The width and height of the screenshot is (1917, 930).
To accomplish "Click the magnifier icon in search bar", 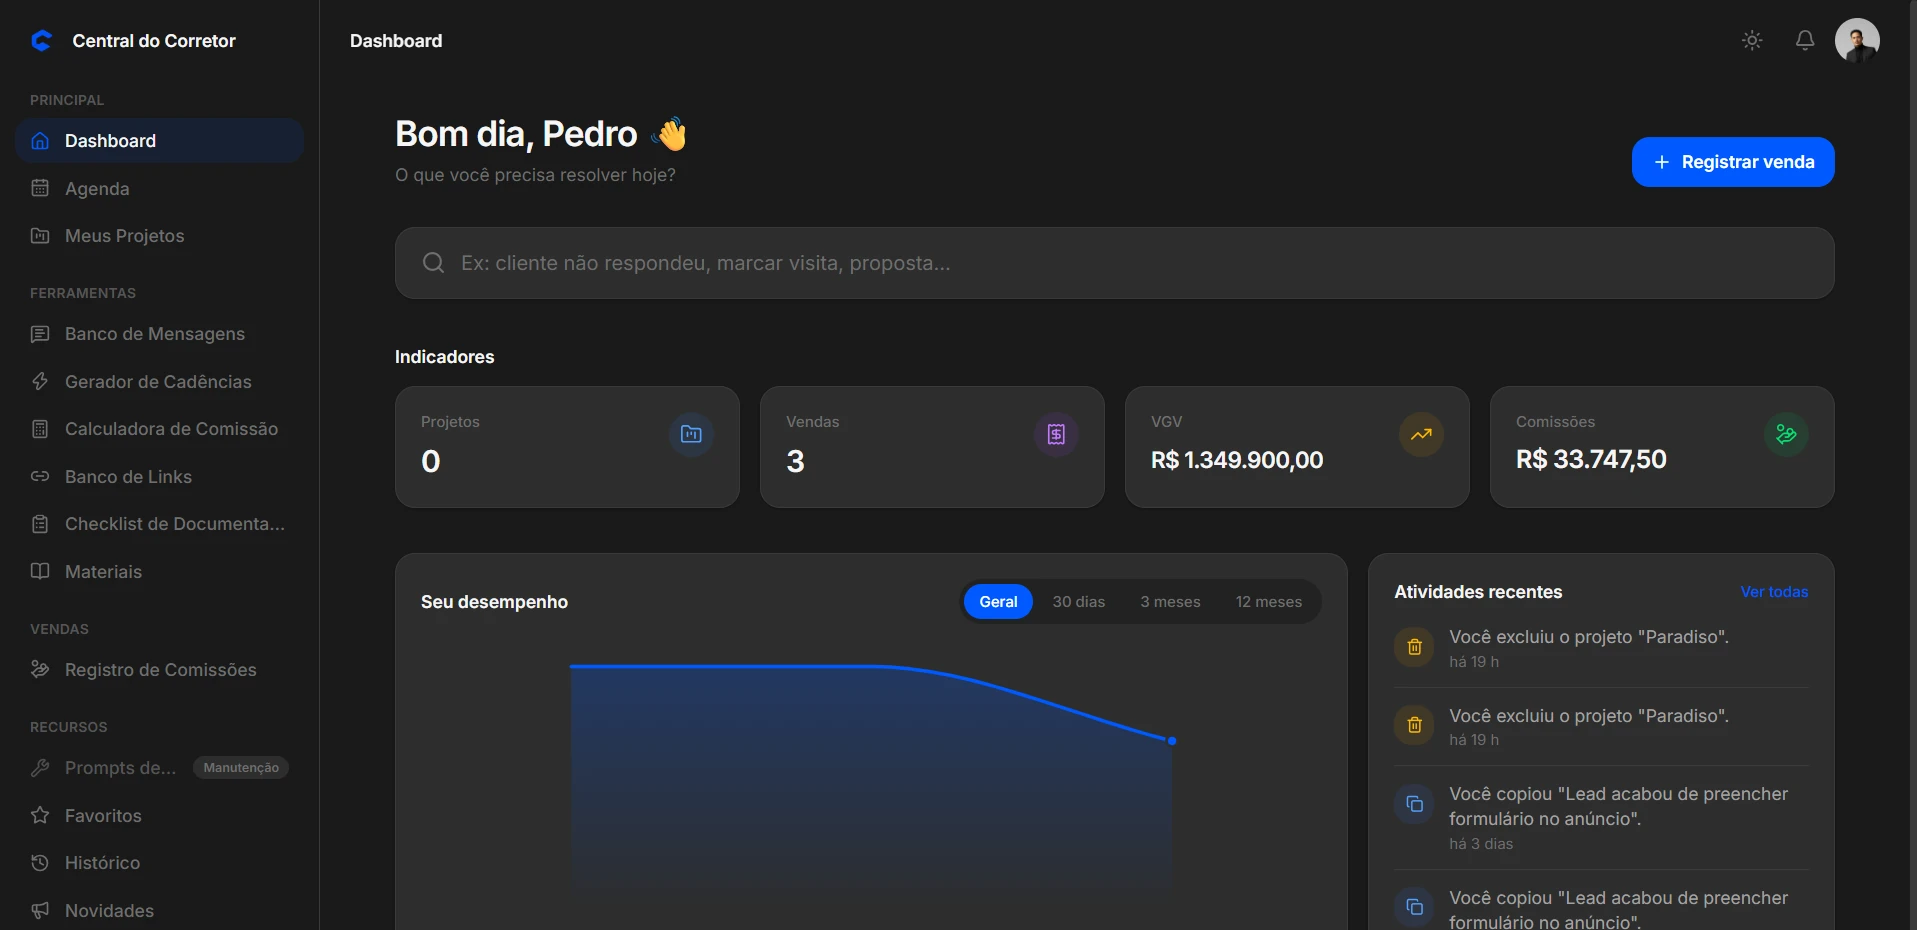I will pyautogui.click(x=433, y=263).
